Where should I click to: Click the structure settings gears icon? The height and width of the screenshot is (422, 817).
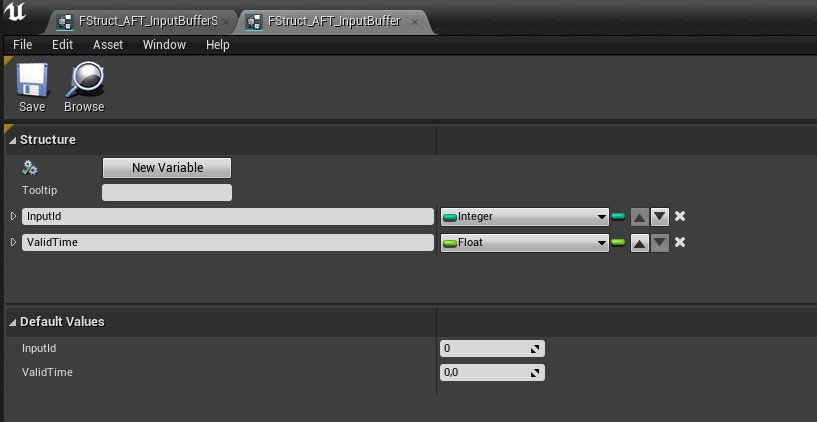click(x=30, y=168)
